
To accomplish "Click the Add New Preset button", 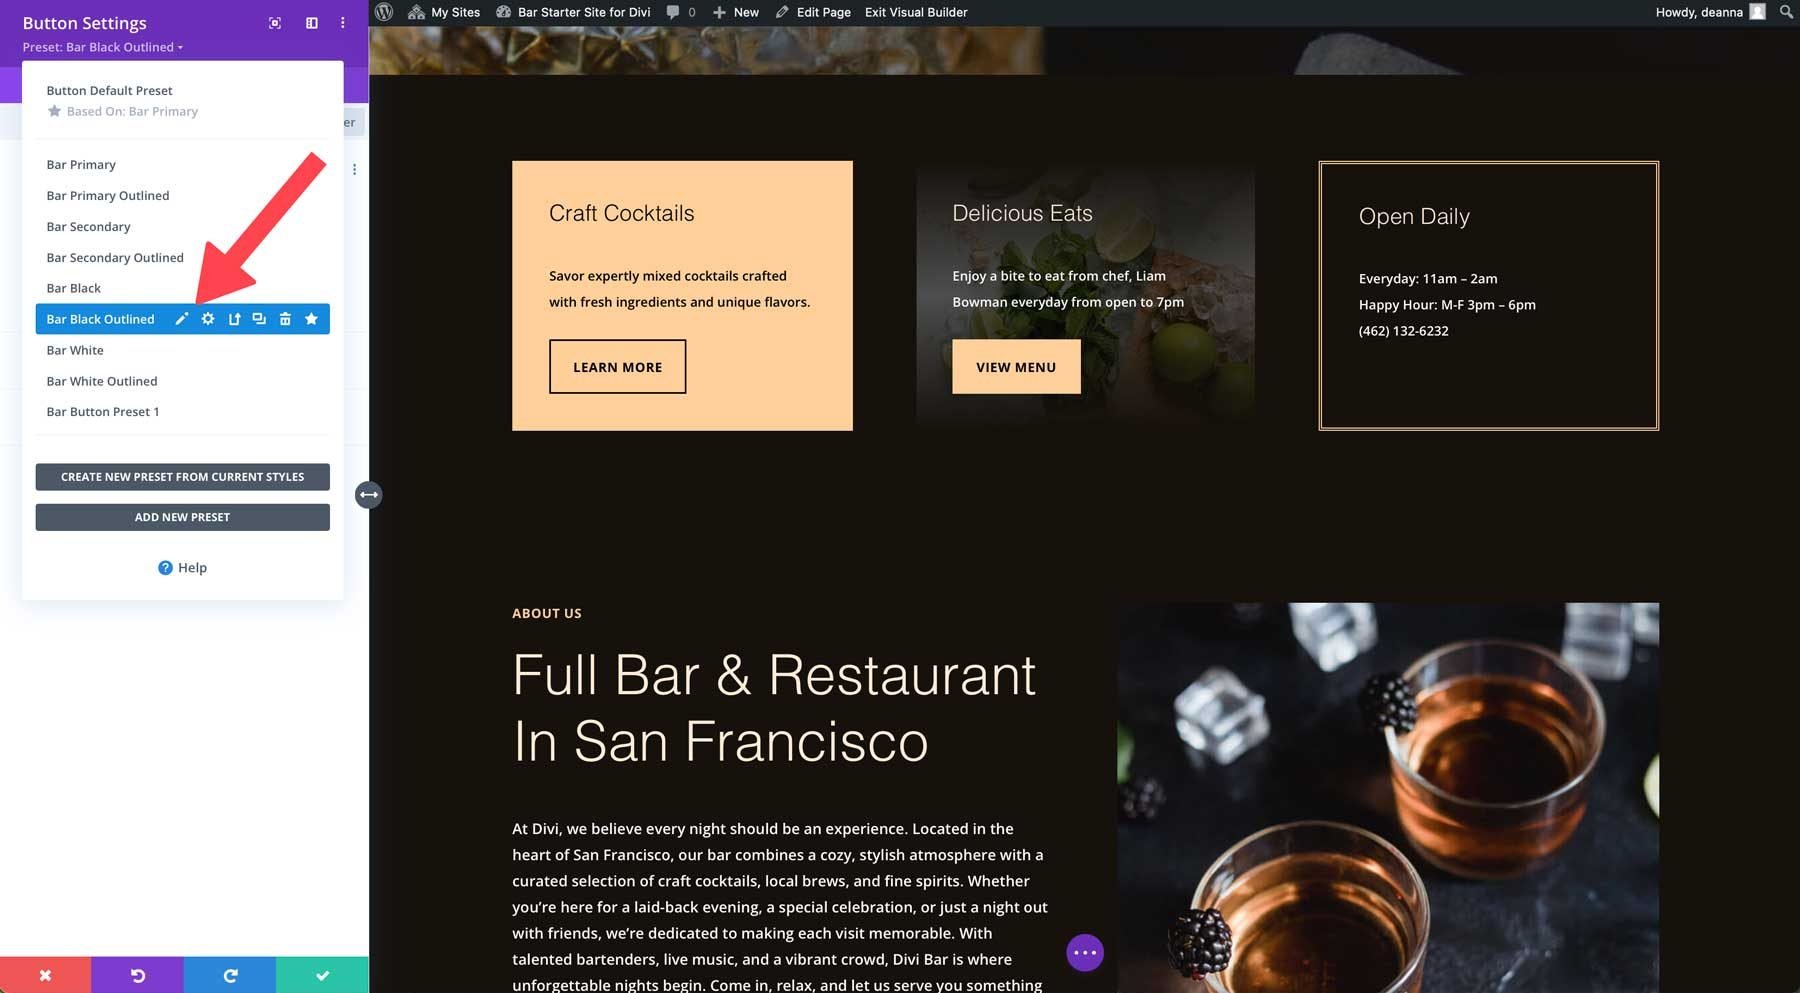I will click(x=183, y=517).
